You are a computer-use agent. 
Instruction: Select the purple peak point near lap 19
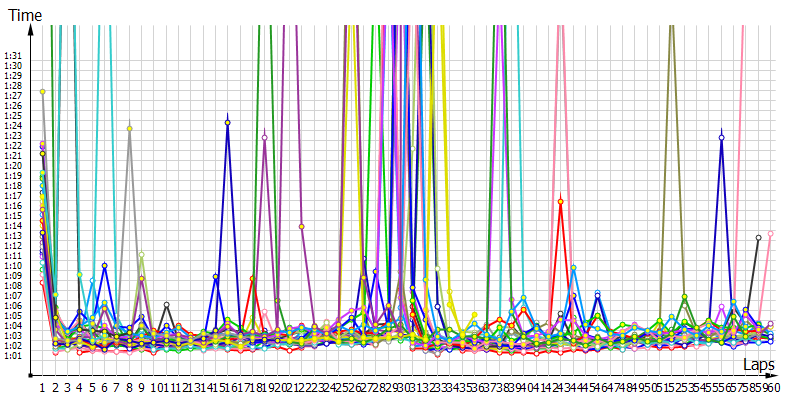[x=264, y=137]
